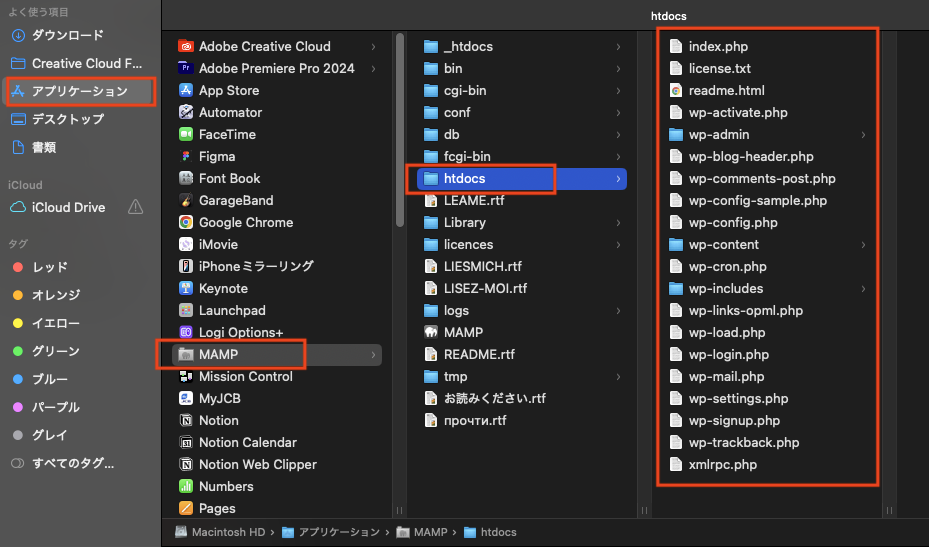The height and width of the screenshot is (547, 929).
Task: Select the red レッド tag
Action: [50, 267]
